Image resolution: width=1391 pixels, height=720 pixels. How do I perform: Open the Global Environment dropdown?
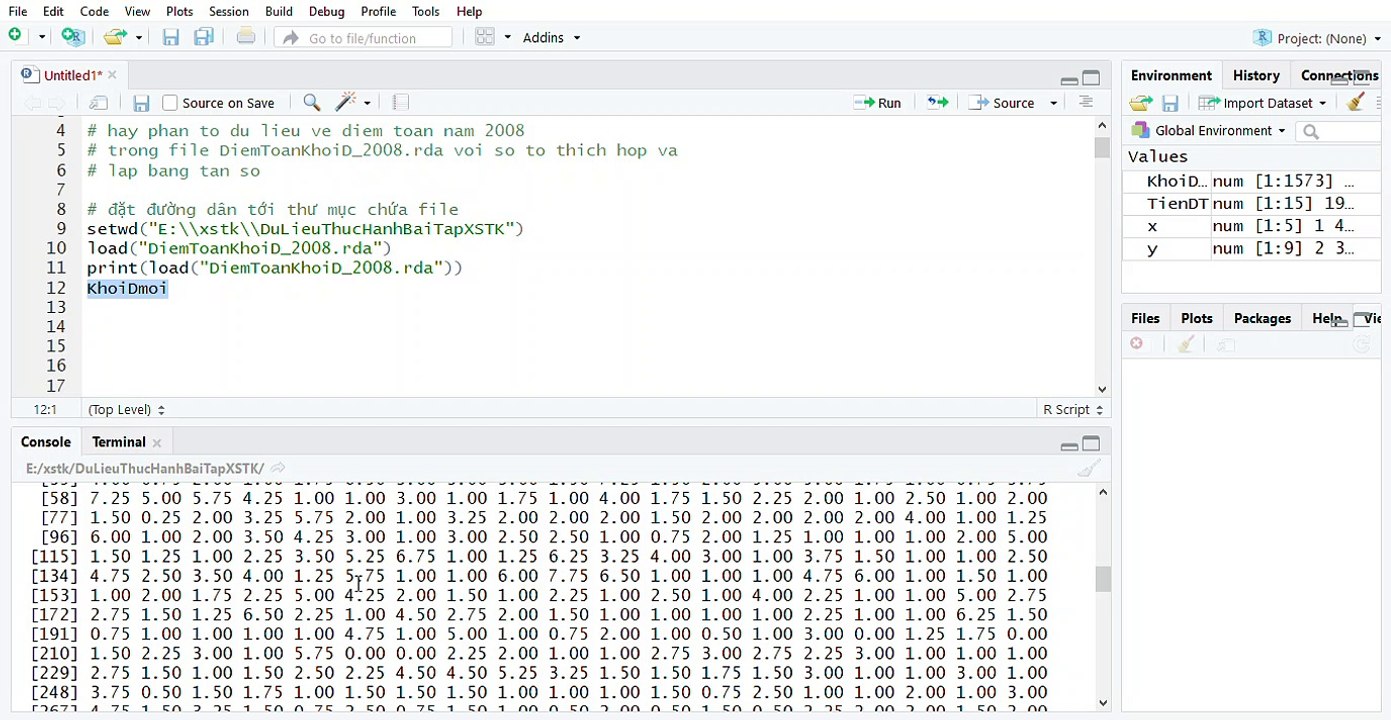[1208, 131]
